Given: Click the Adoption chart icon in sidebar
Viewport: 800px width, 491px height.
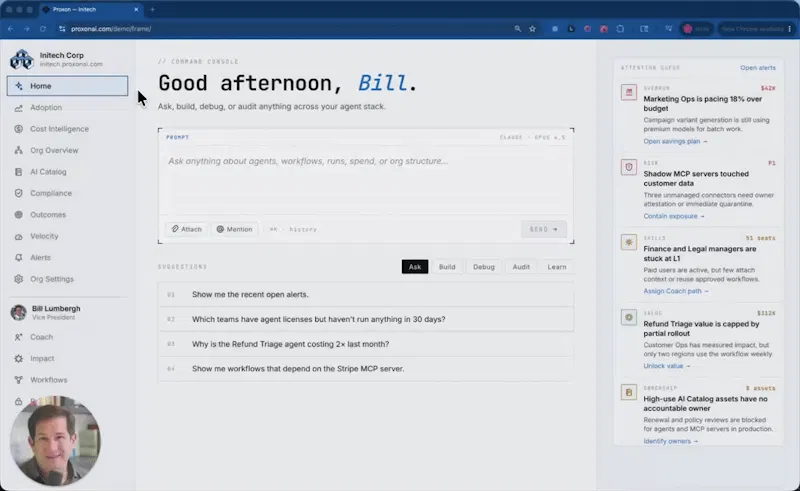Looking at the screenshot, I should tap(18, 108).
